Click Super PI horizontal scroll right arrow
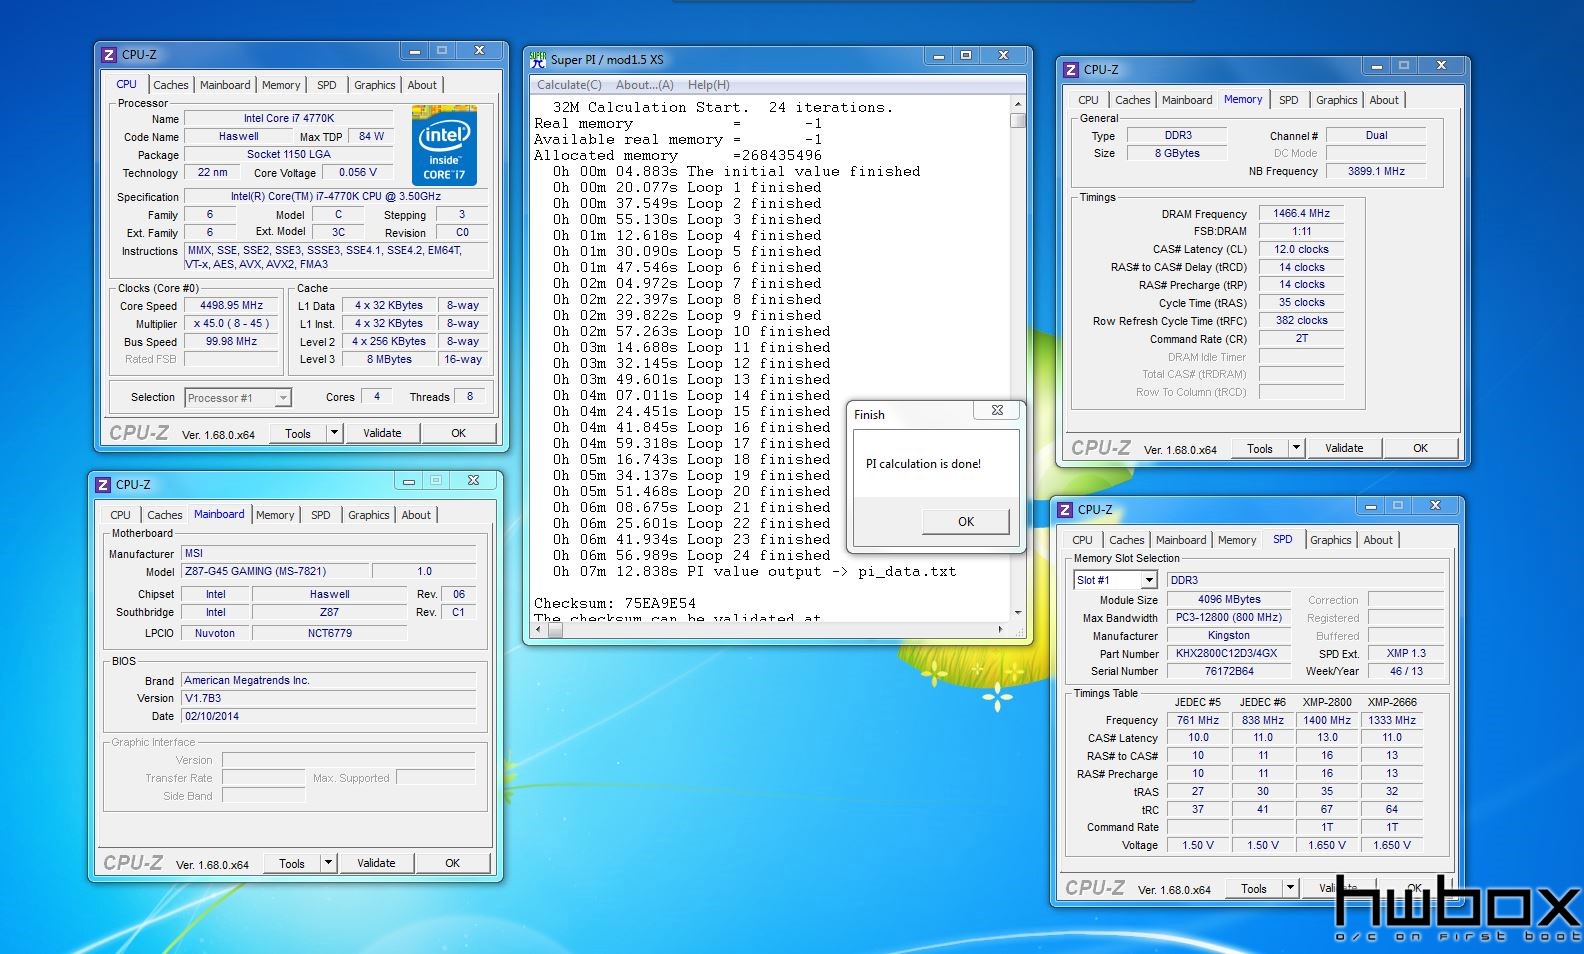1584x954 pixels. (x=1001, y=629)
